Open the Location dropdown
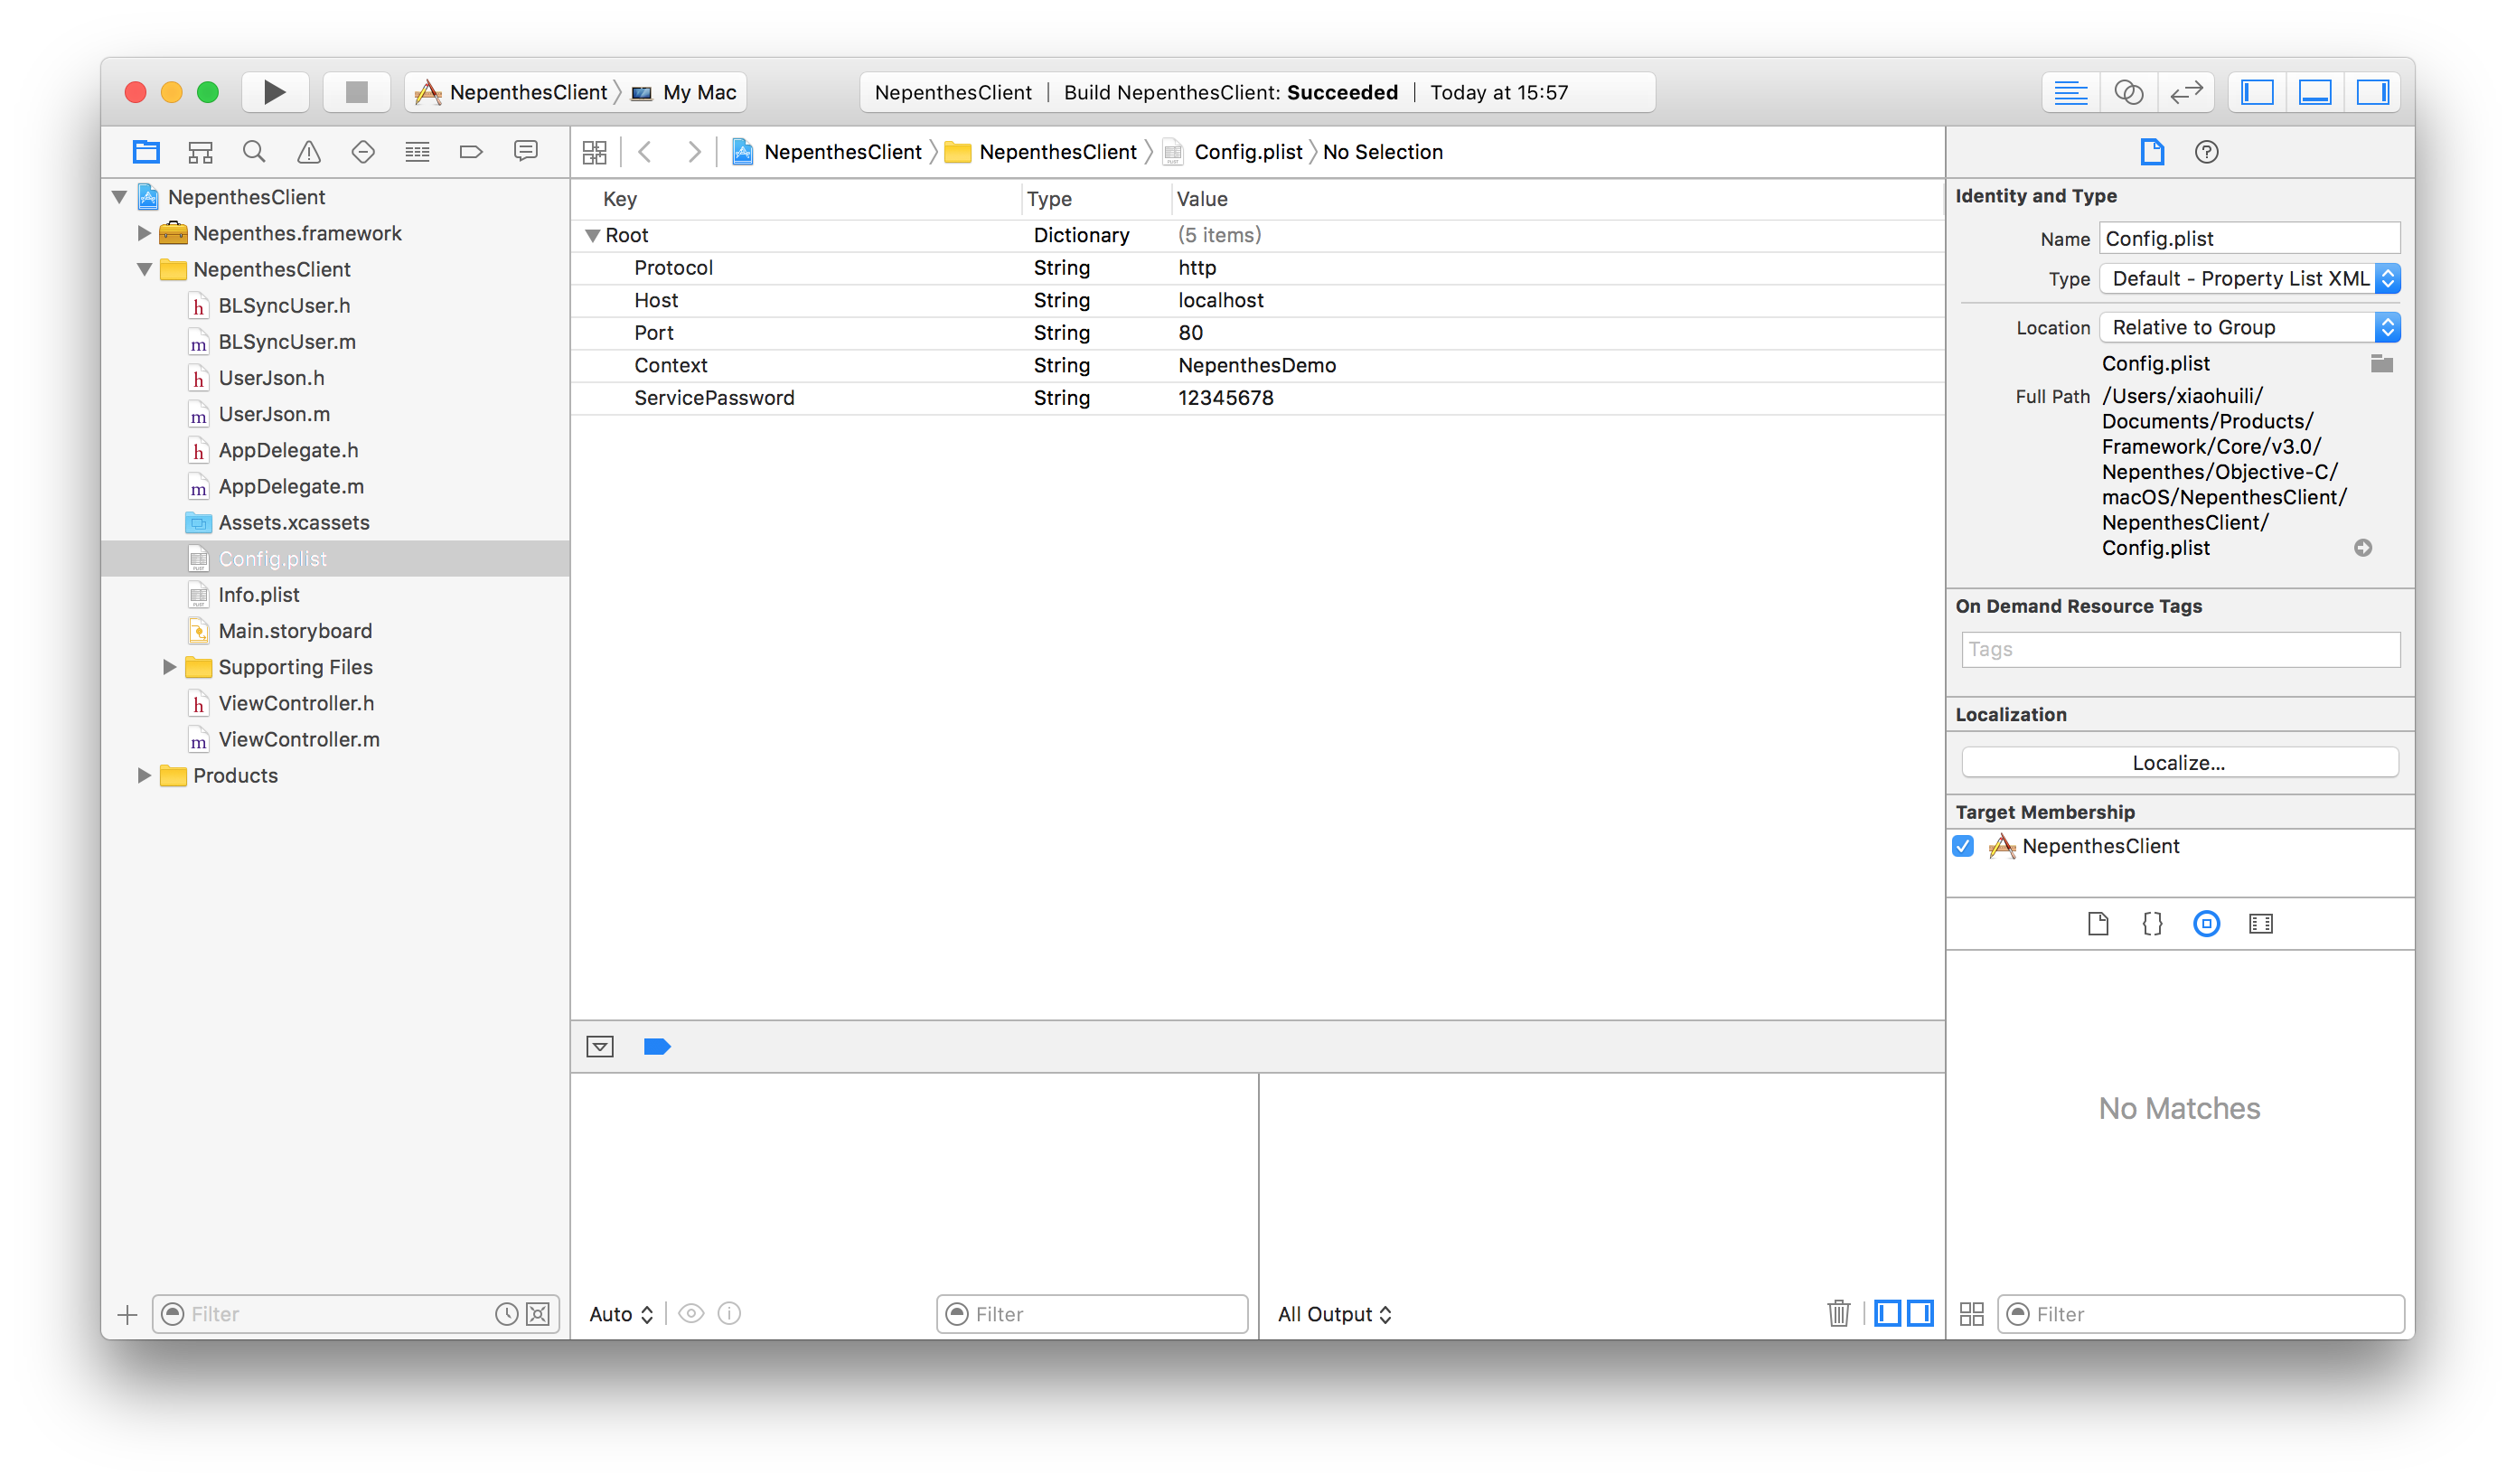The width and height of the screenshot is (2516, 1484). tap(2249, 327)
